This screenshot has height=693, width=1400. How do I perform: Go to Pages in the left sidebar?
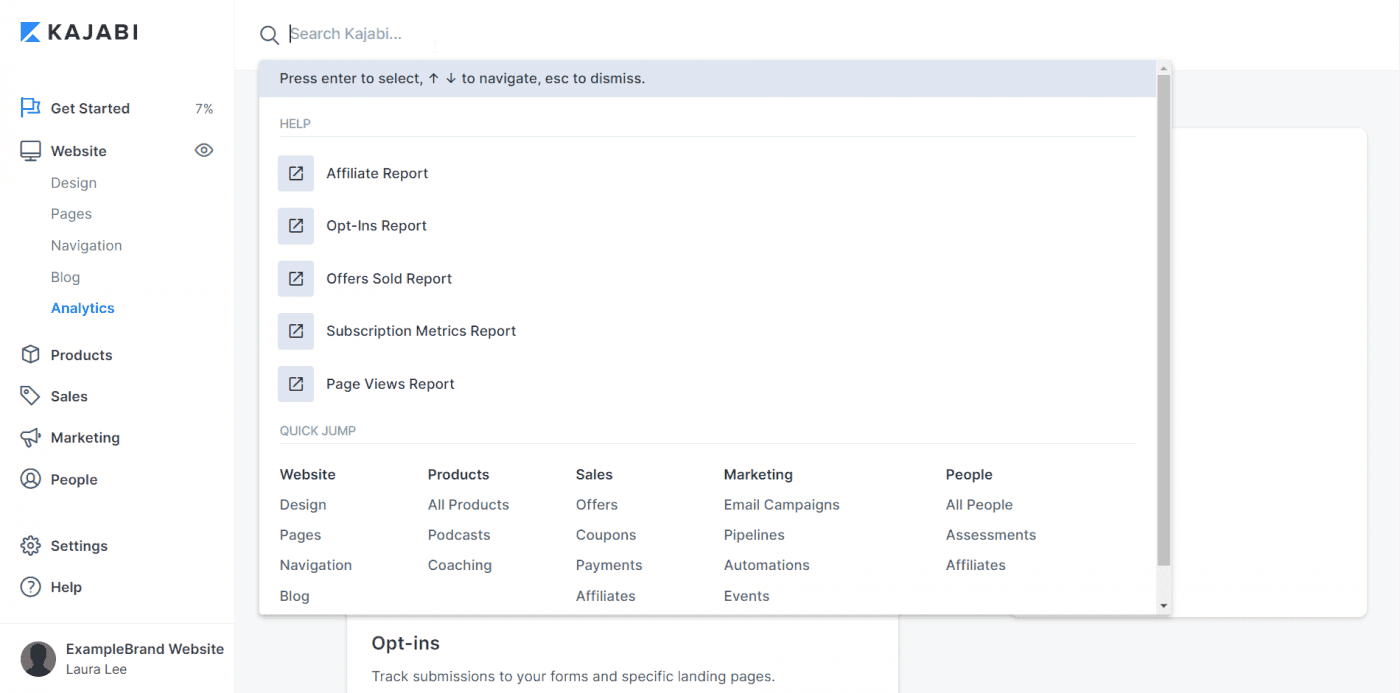(71, 214)
